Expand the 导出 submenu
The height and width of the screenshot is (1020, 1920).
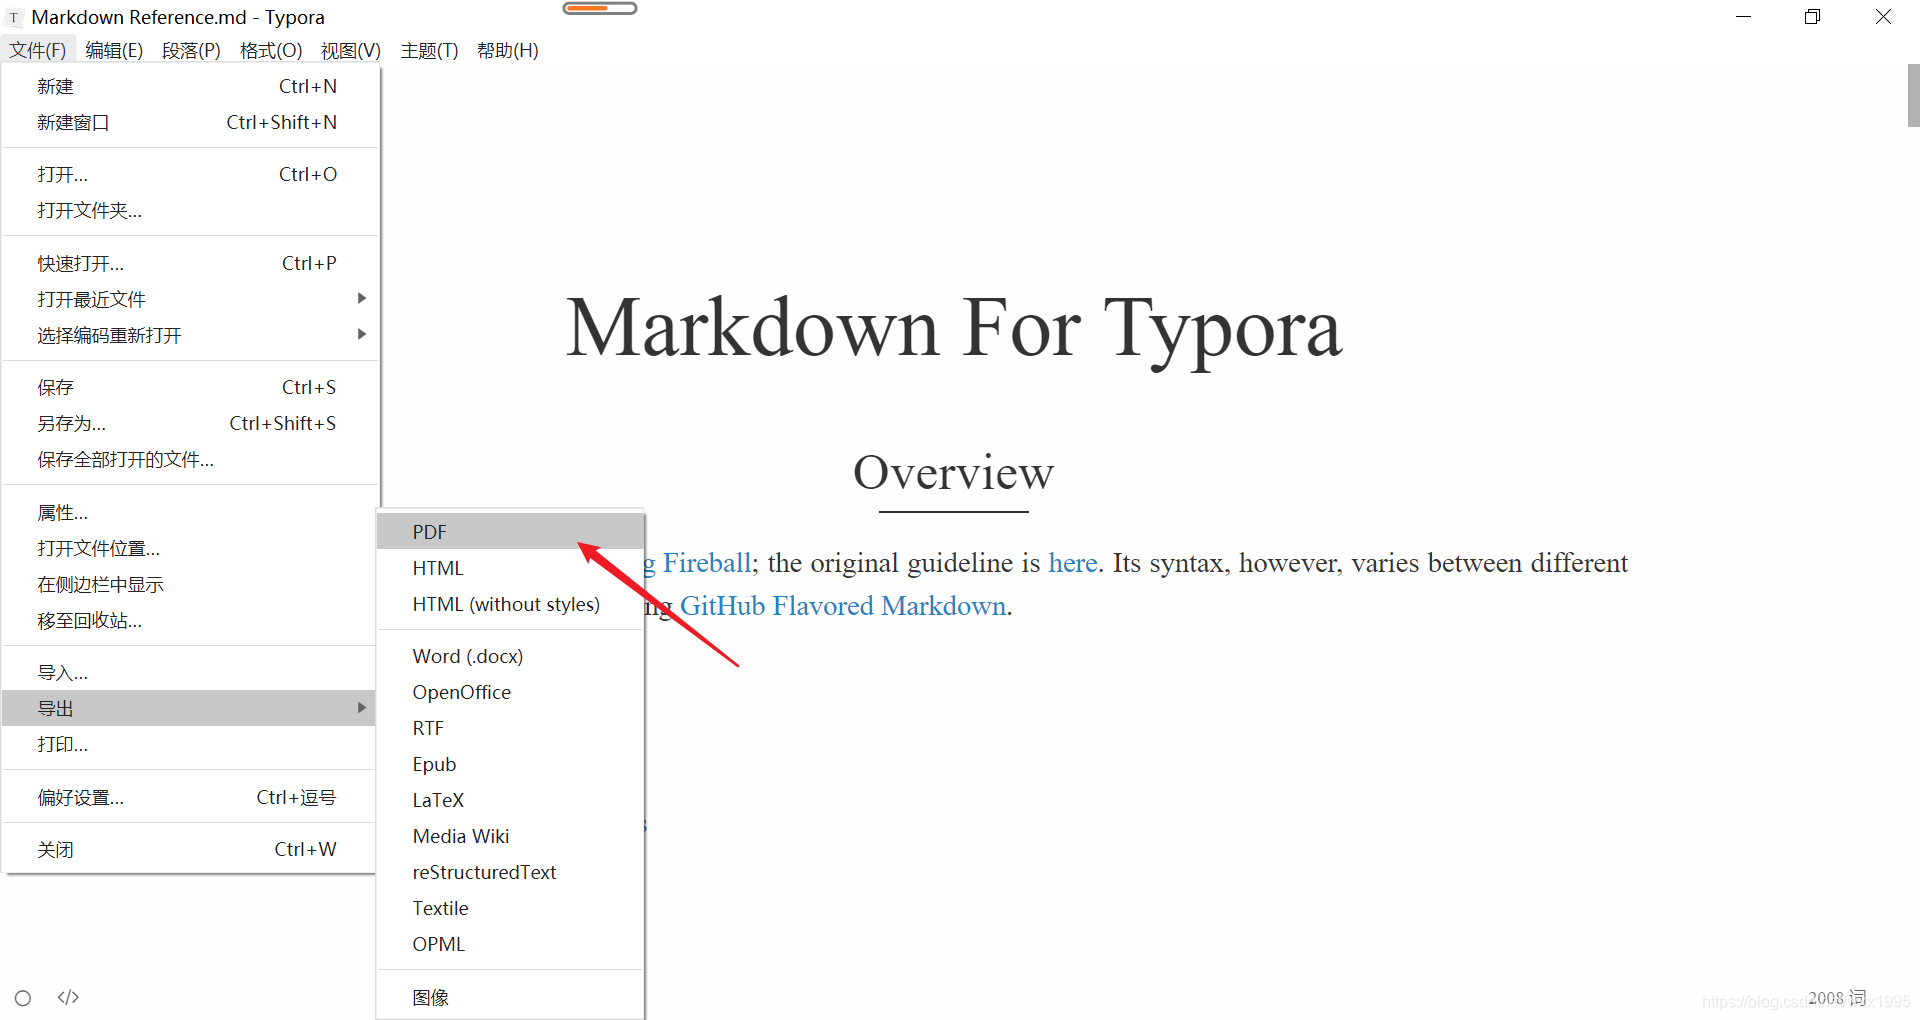(190, 709)
